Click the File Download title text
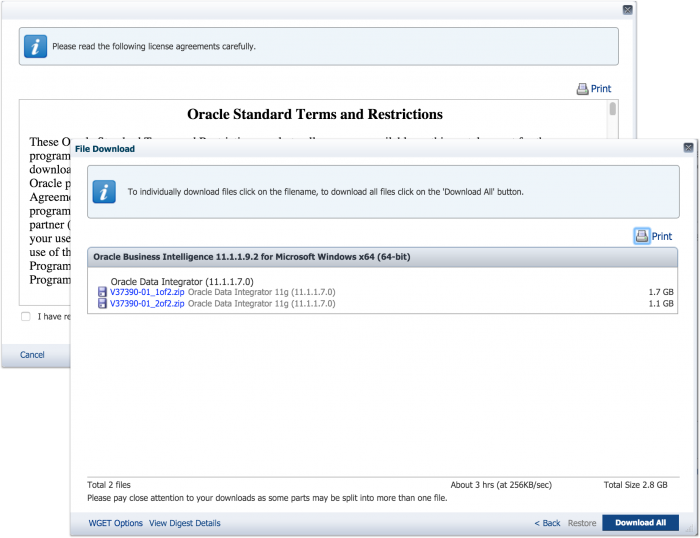This screenshot has height=538, width=700. pos(105,149)
